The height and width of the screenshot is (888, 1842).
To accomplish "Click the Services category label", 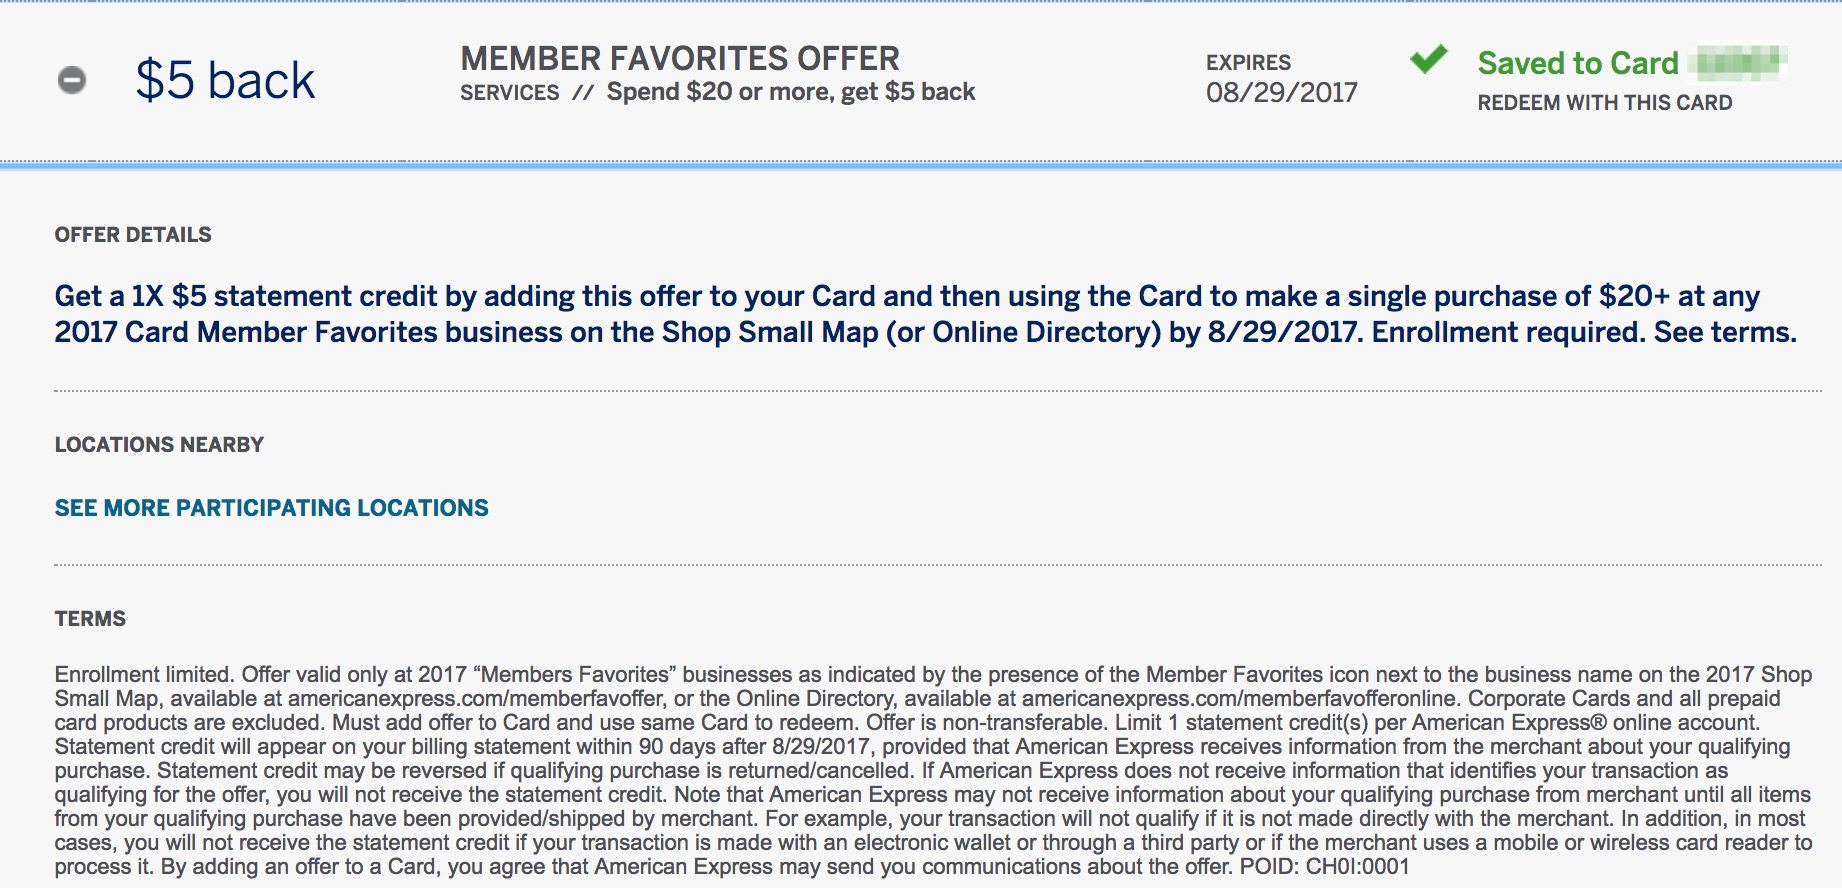I will pos(510,93).
